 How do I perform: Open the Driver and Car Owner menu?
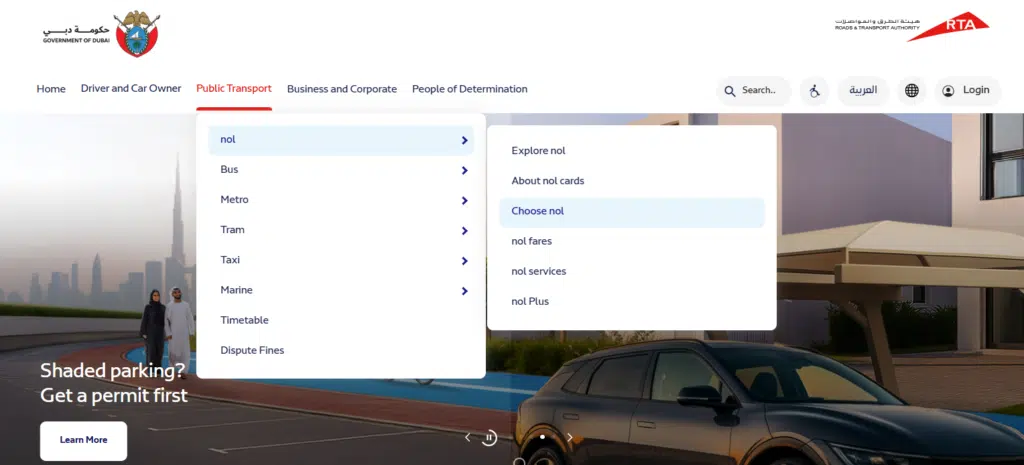(x=131, y=89)
